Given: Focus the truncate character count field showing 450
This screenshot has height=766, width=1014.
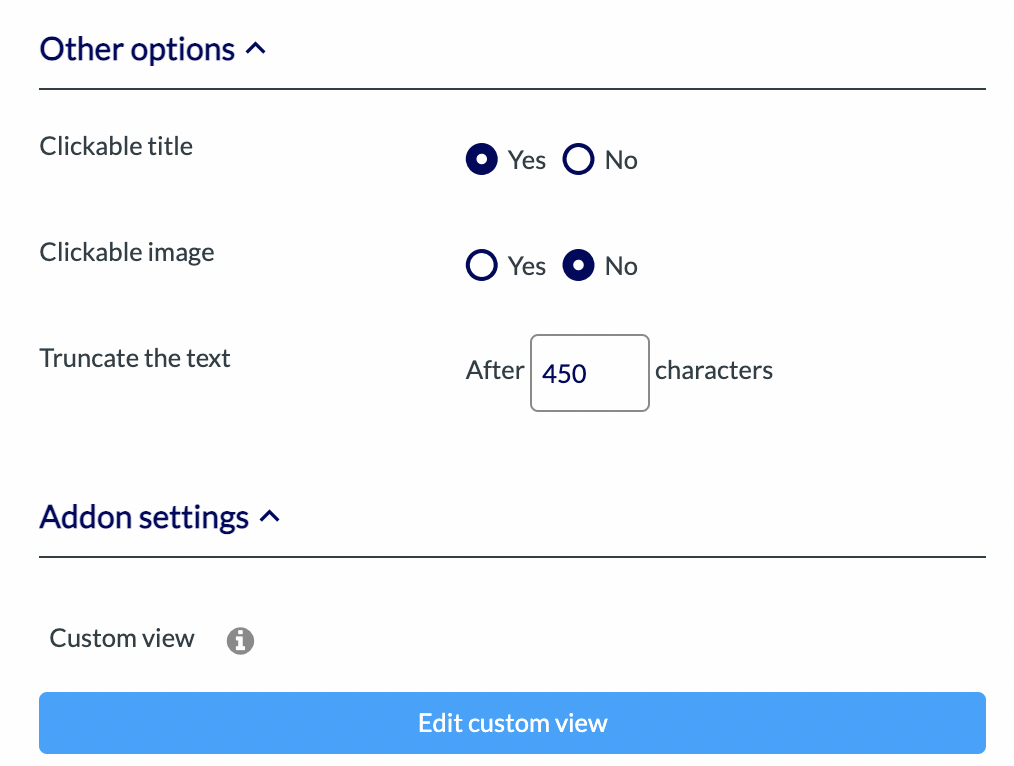Looking at the screenshot, I should pyautogui.click(x=589, y=373).
